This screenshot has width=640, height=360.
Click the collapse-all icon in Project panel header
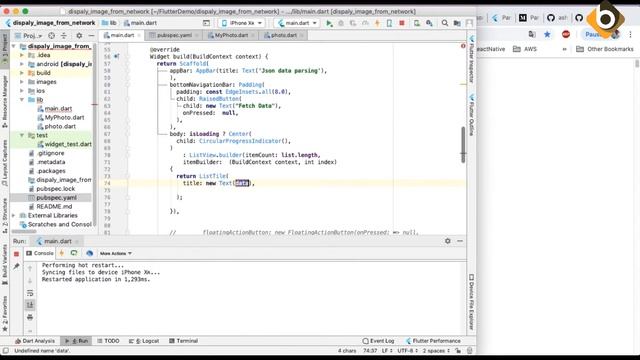(64, 36)
